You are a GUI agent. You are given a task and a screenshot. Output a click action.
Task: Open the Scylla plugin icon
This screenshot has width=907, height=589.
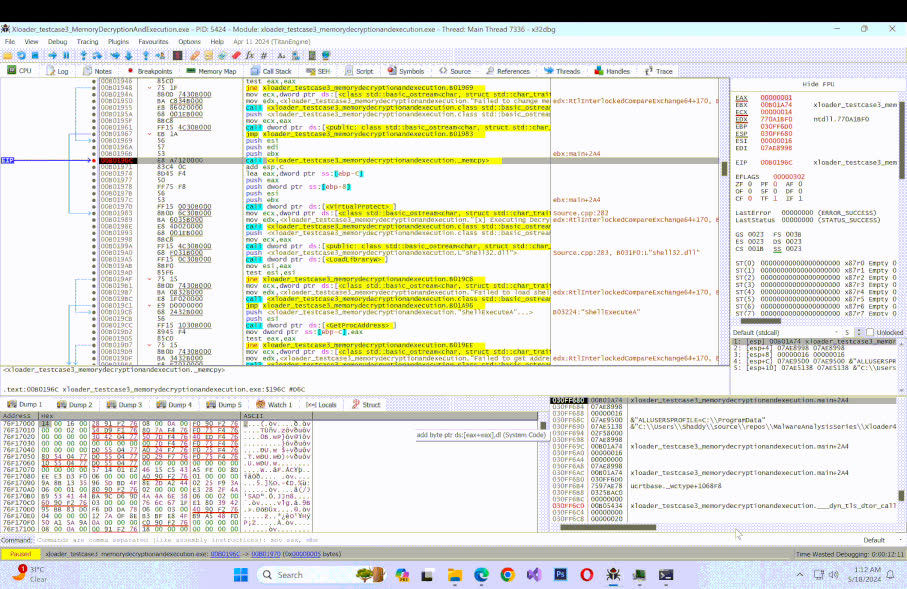coord(178,56)
